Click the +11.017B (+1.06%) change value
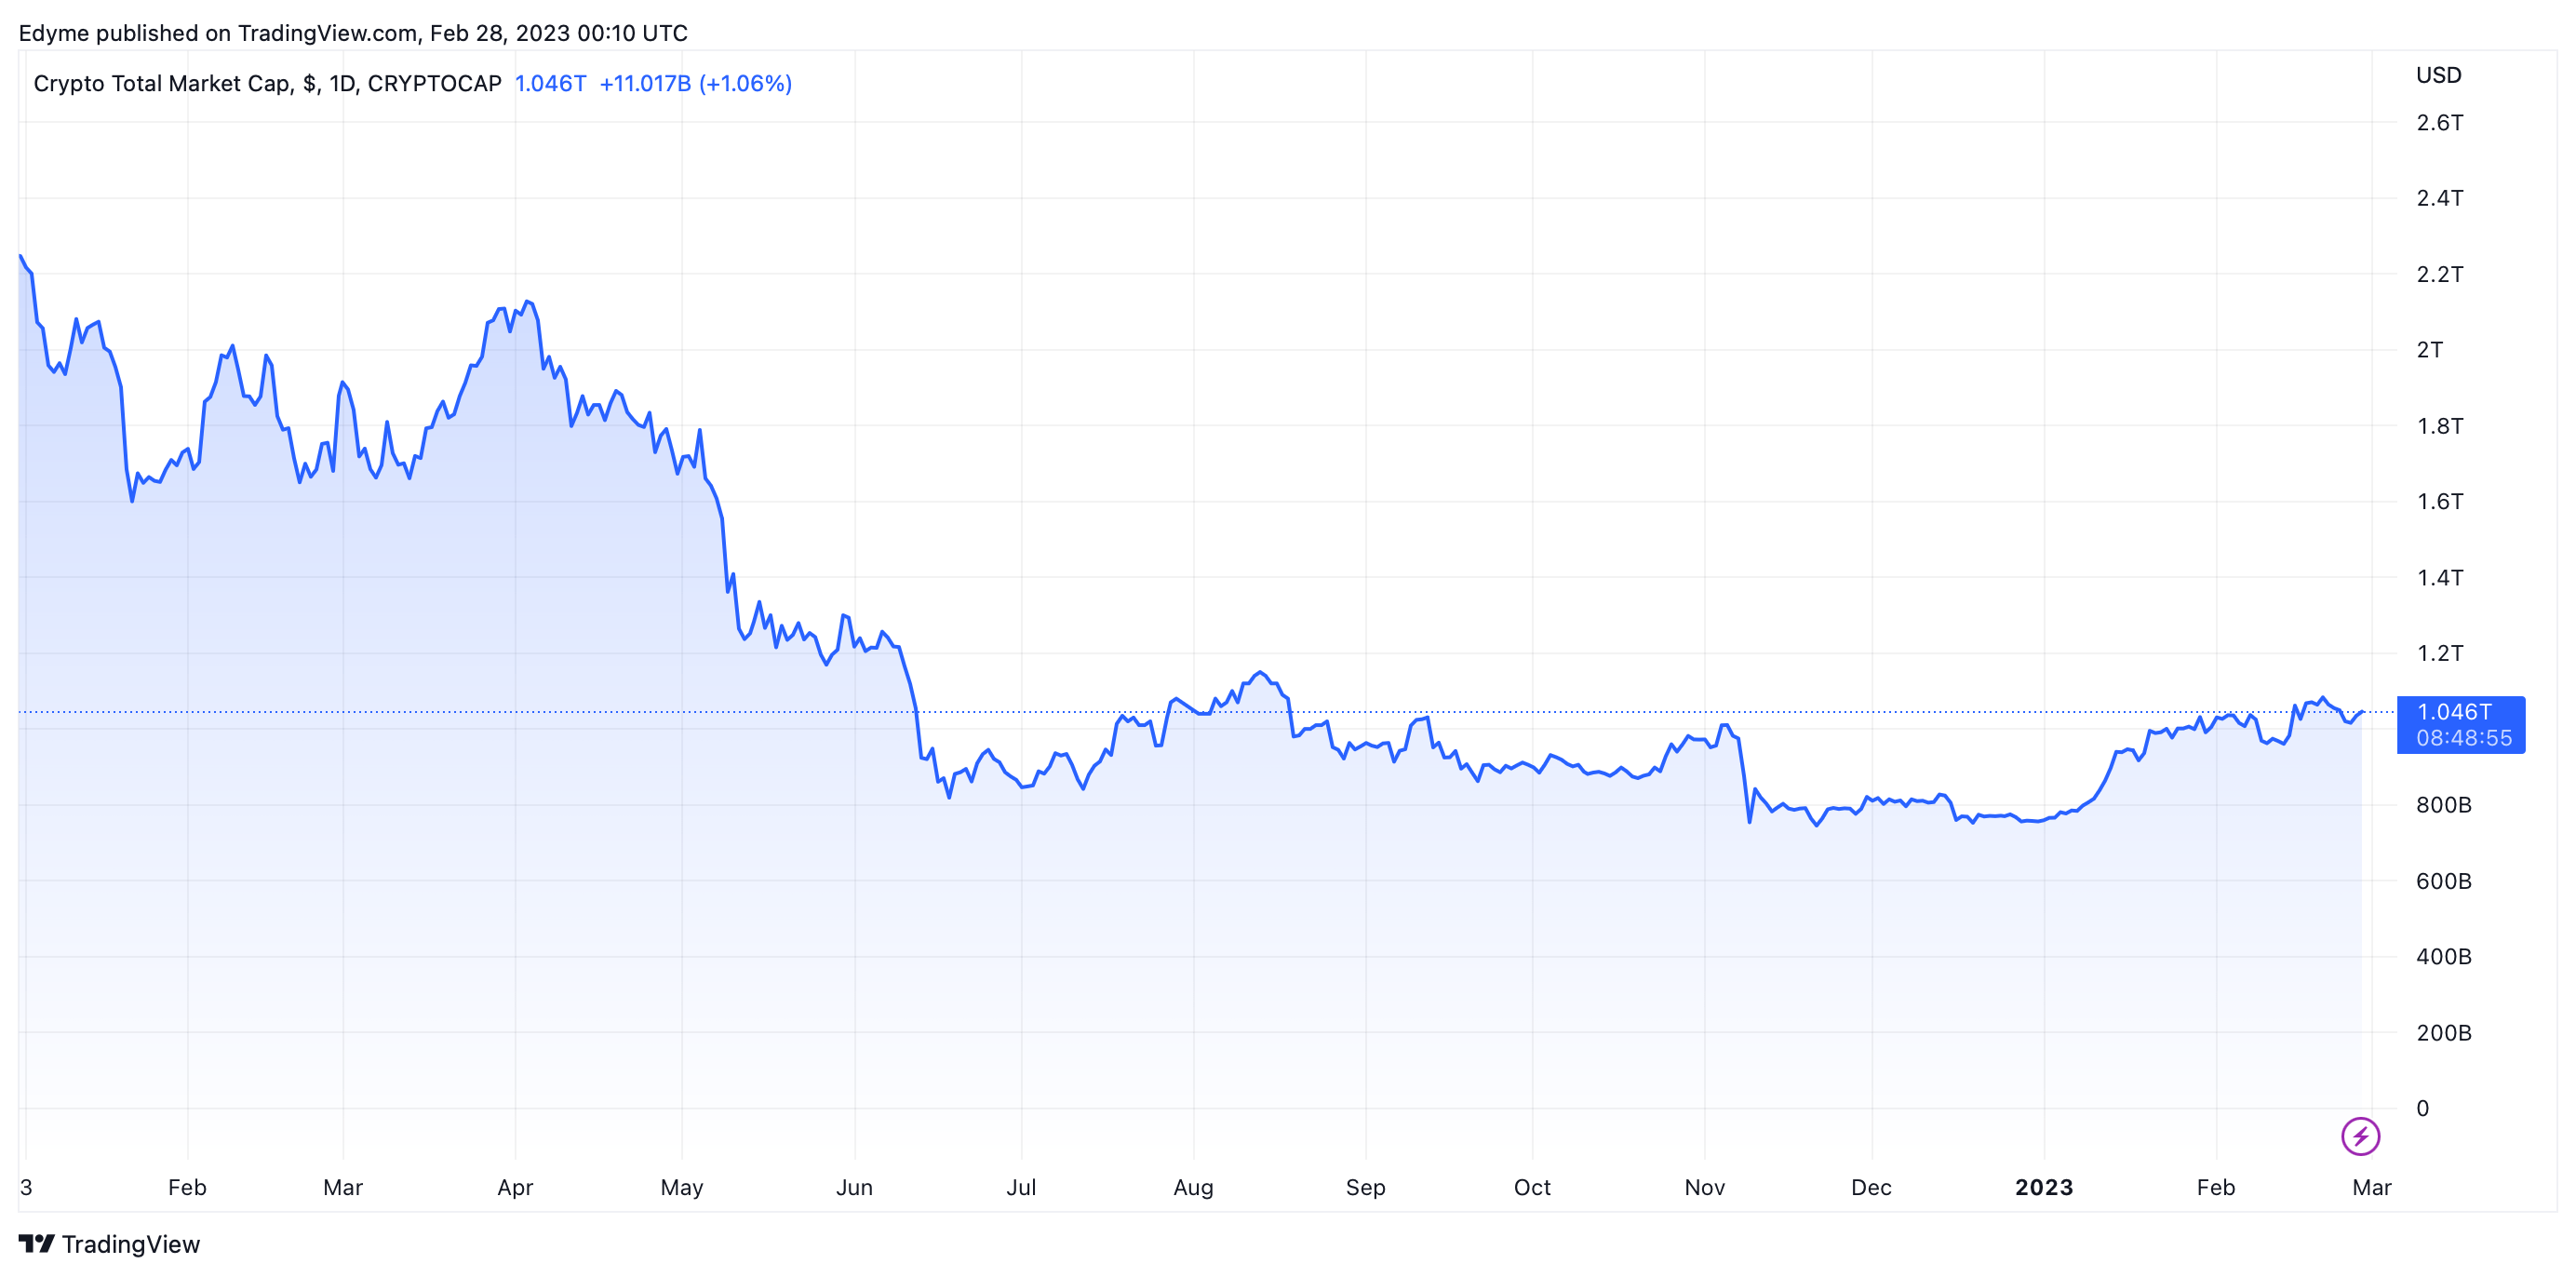The height and width of the screenshot is (1277, 2576). click(695, 83)
